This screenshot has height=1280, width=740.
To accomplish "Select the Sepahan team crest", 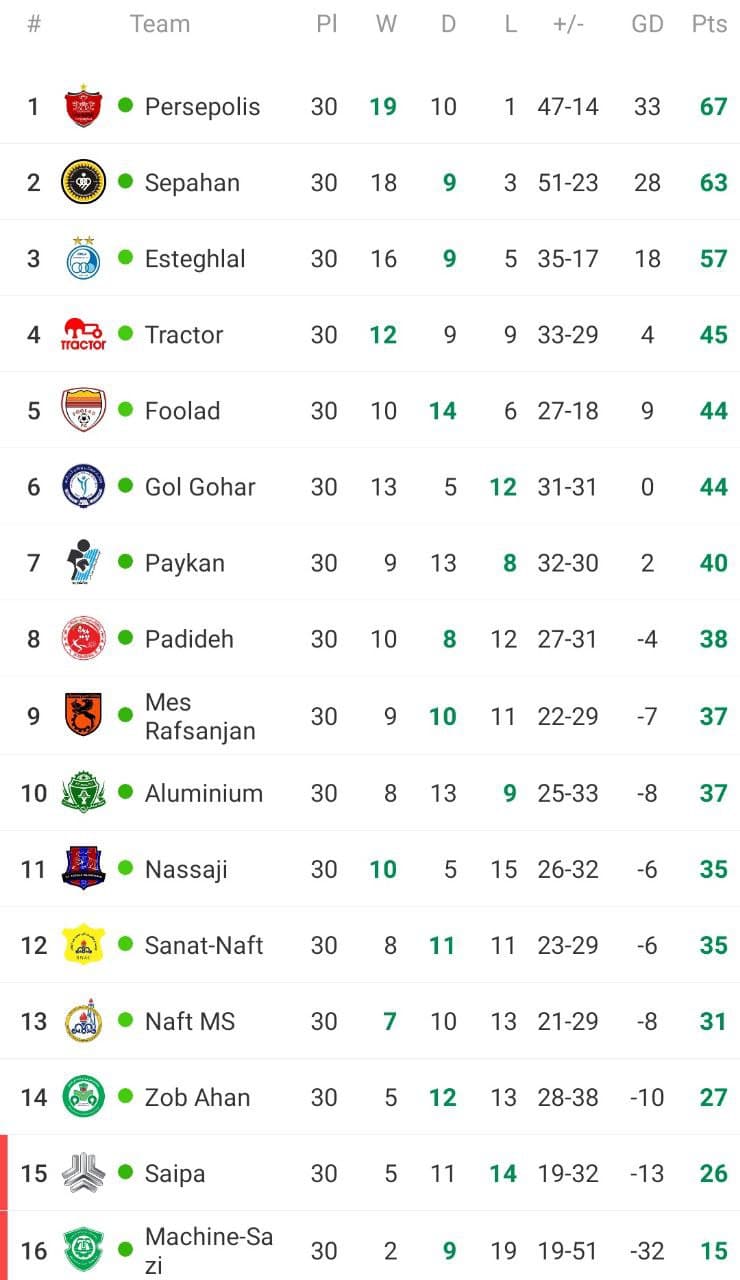I will [83, 182].
